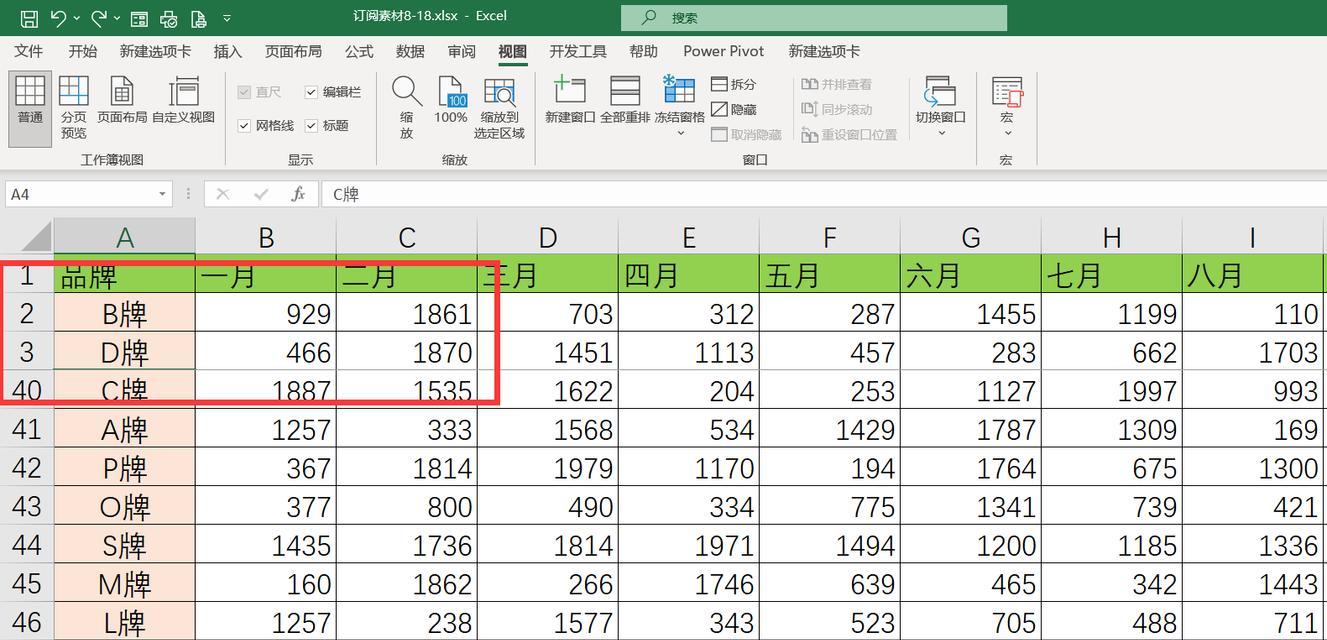This screenshot has height=640, width=1327.
Task: Switch to 分页预览 page break preview
Action: [74, 108]
